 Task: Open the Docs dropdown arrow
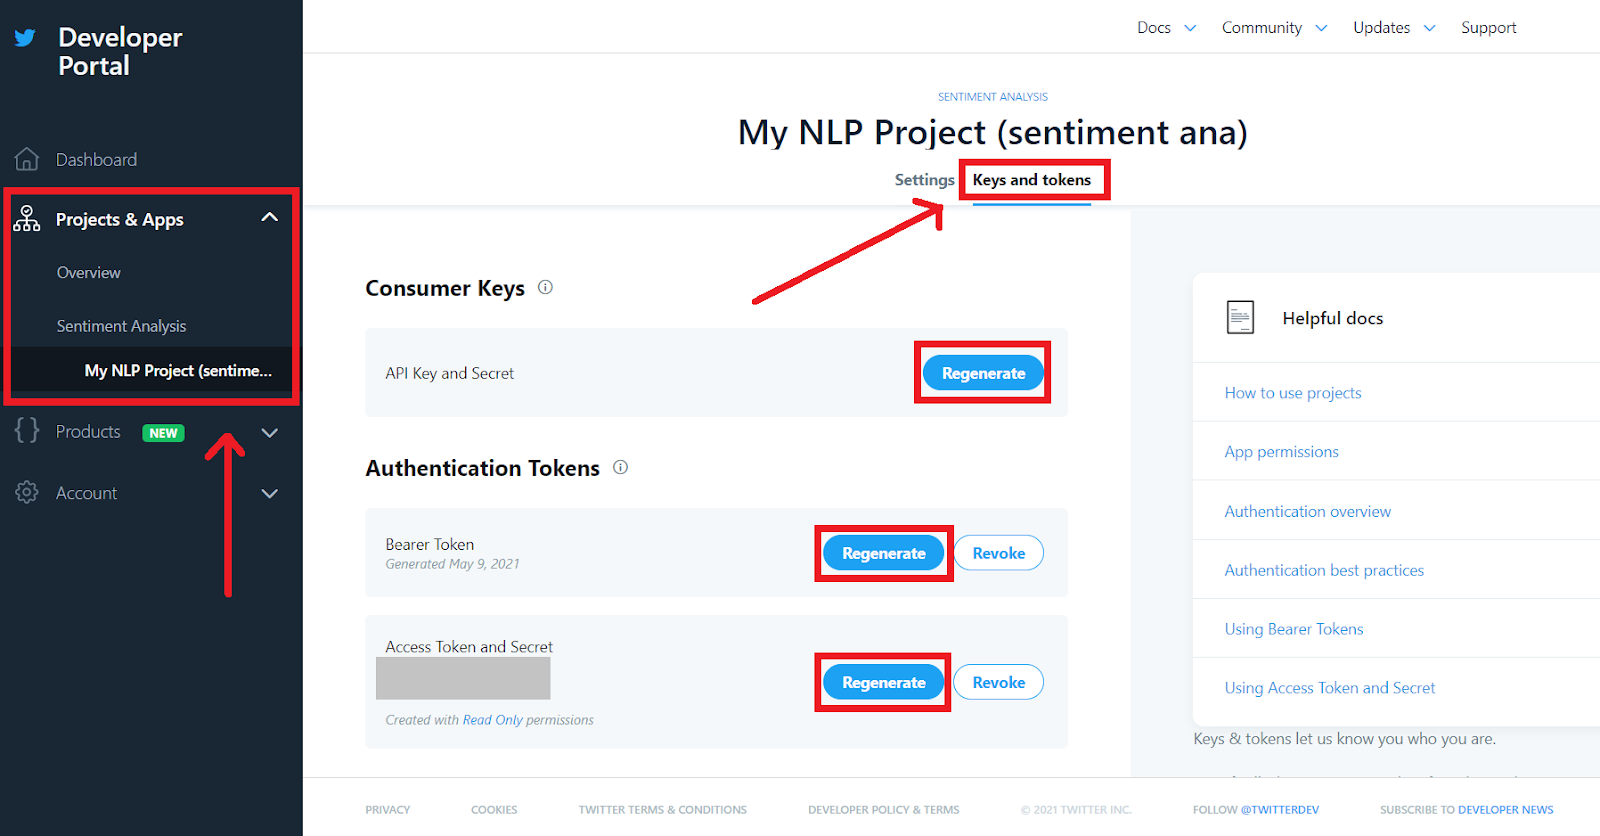1190,28
